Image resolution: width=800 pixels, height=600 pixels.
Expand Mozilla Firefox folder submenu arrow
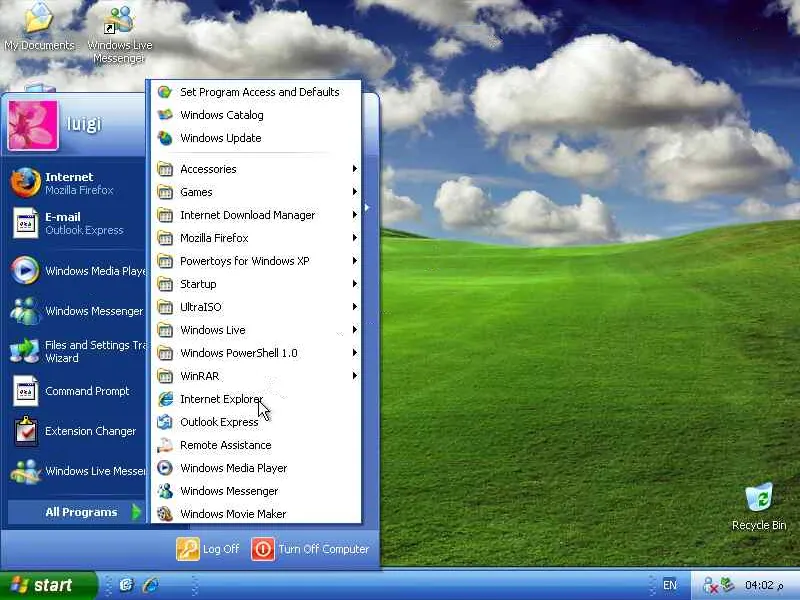[x=354, y=238]
